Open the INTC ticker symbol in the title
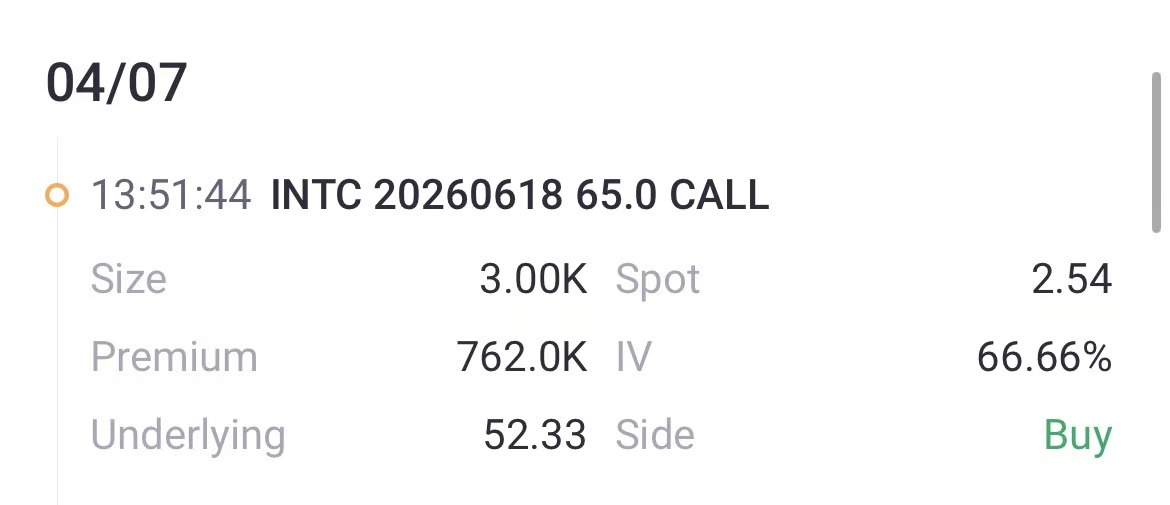Image resolution: width=1170 pixels, height=505 pixels. [316, 196]
